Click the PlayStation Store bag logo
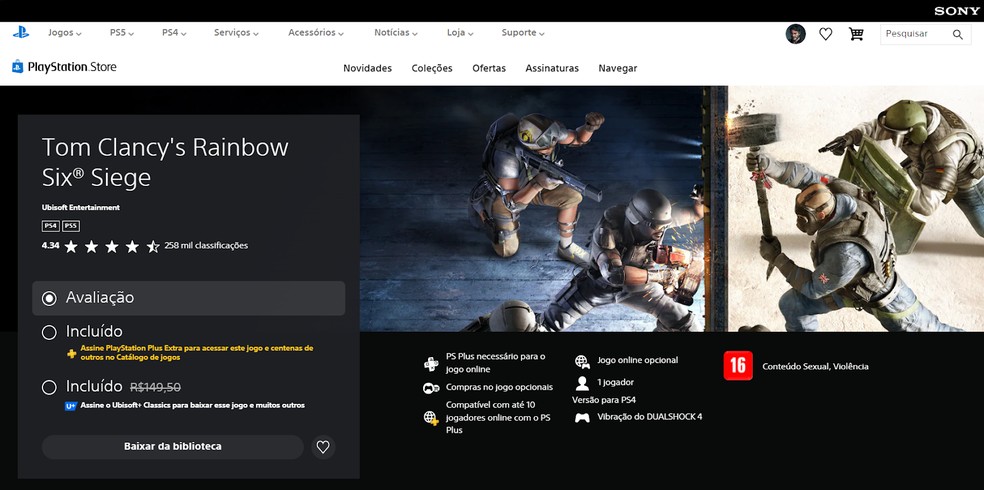Image resolution: width=984 pixels, height=490 pixels. (x=18, y=67)
